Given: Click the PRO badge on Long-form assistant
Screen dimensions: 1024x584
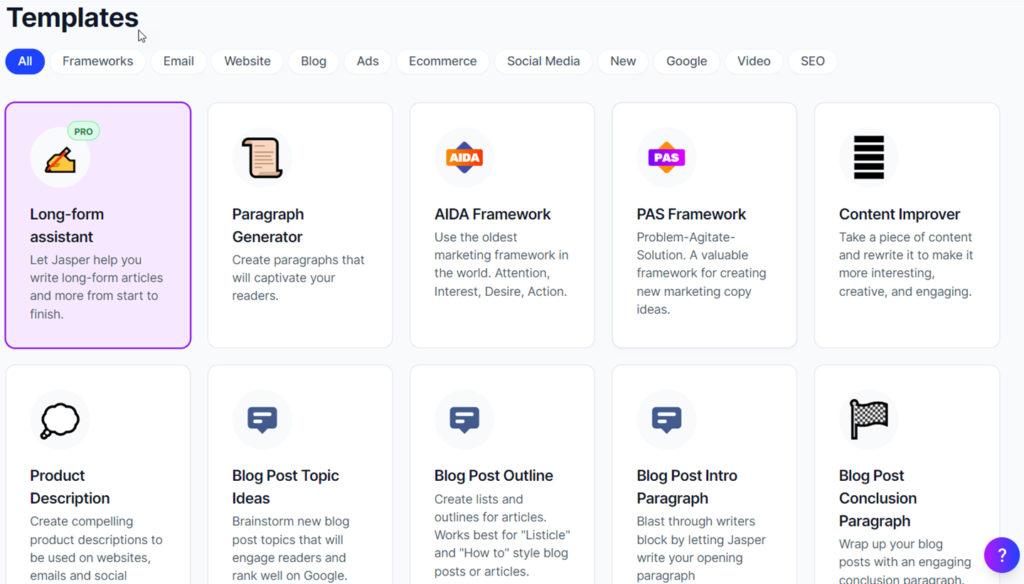Looking at the screenshot, I should click(84, 131).
